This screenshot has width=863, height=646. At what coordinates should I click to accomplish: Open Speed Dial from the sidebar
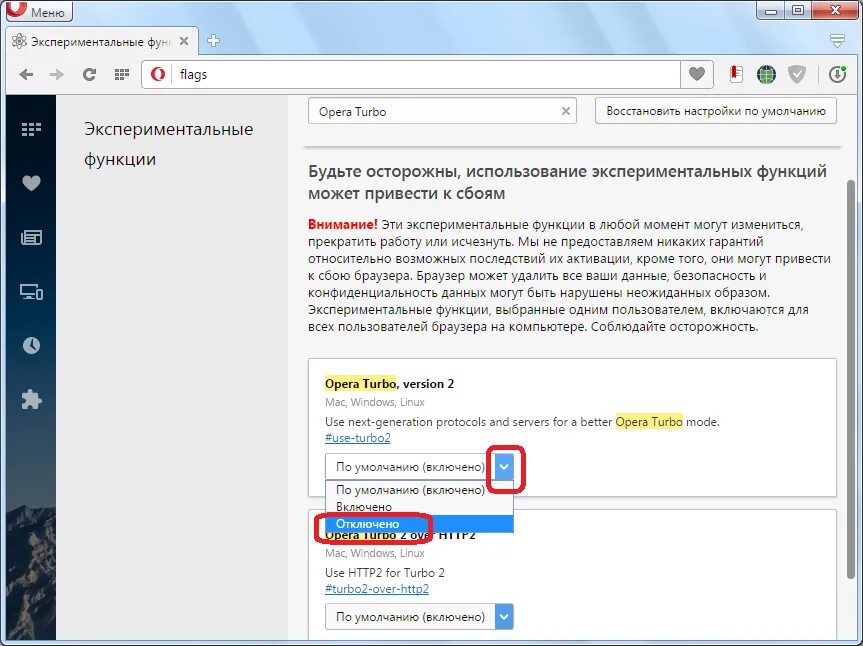click(x=31, y=129)
